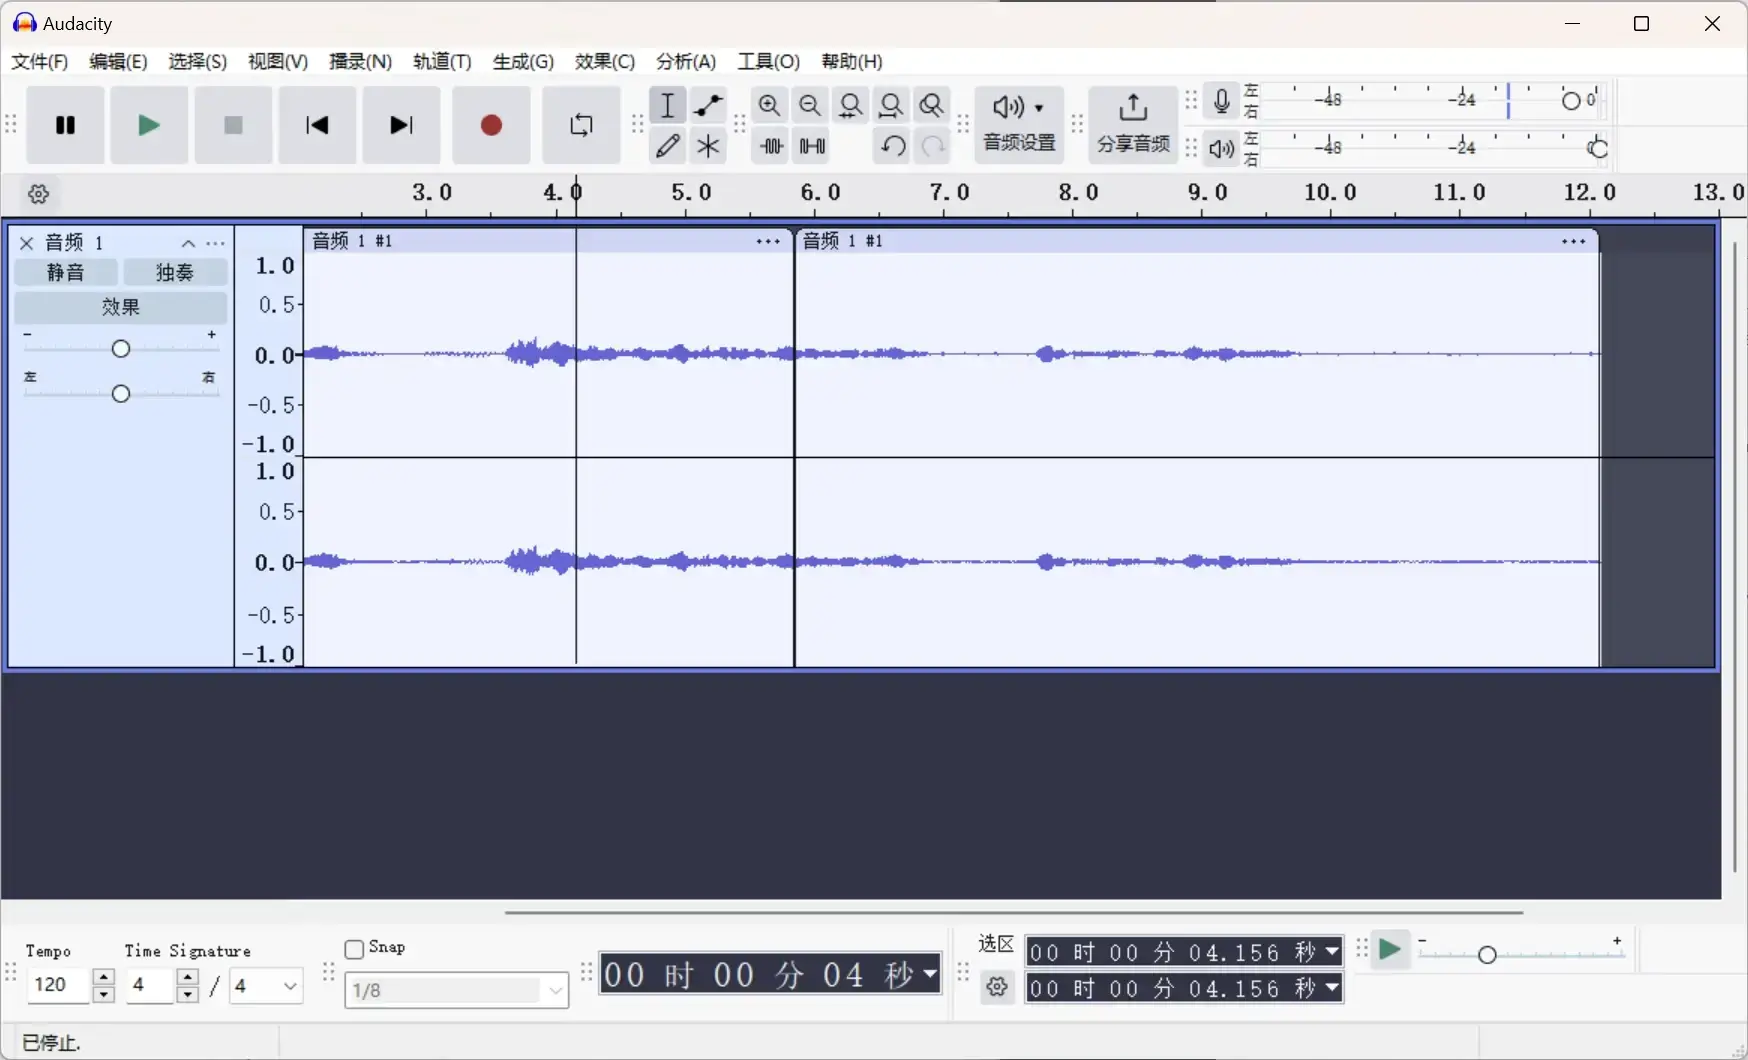Click the 分享音频 icon
Viewport: 1748px width, 1060px height.
pyautogui.click(x=1133, y=125)
